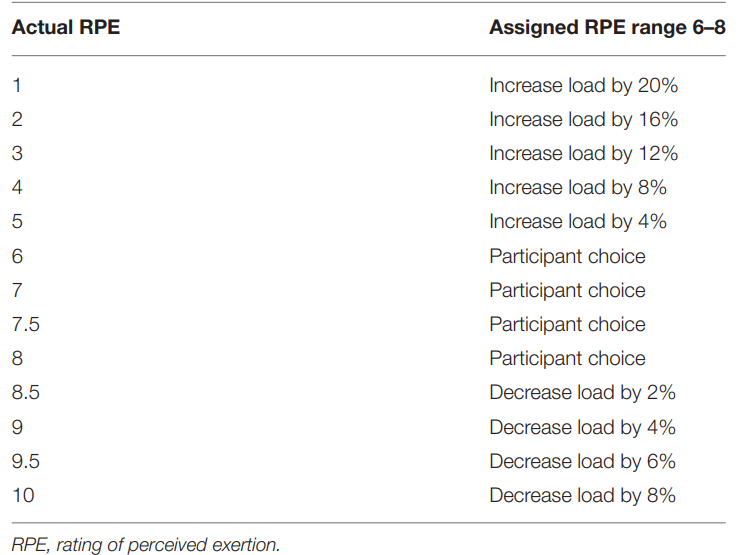755x555 pixels.
Task: Select the Actual RPE value "10"
Action: click(23, 495)
